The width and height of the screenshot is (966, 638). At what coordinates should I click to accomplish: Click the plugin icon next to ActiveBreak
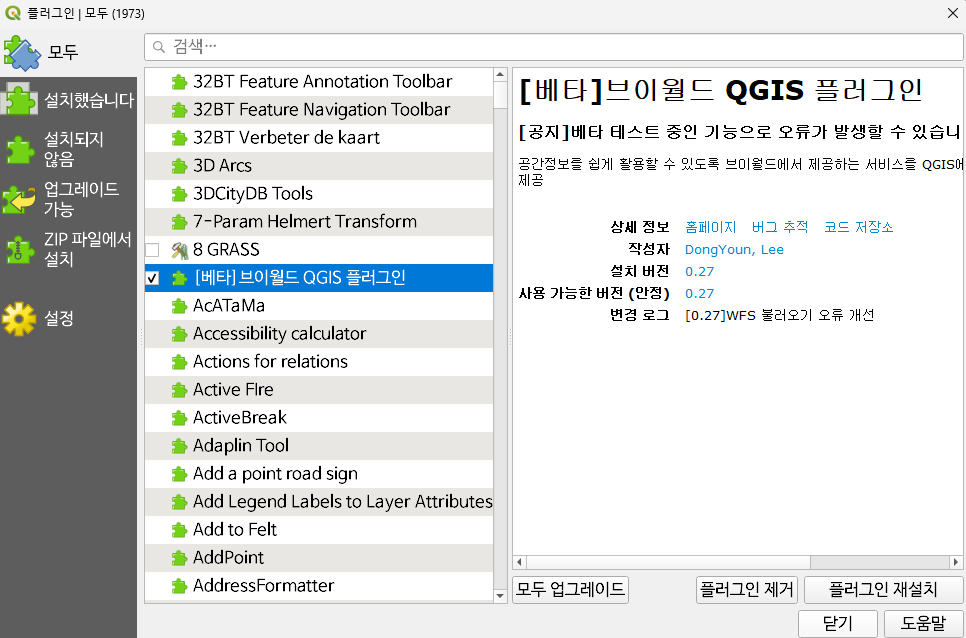pyautogui.click(x=179, y=418)
